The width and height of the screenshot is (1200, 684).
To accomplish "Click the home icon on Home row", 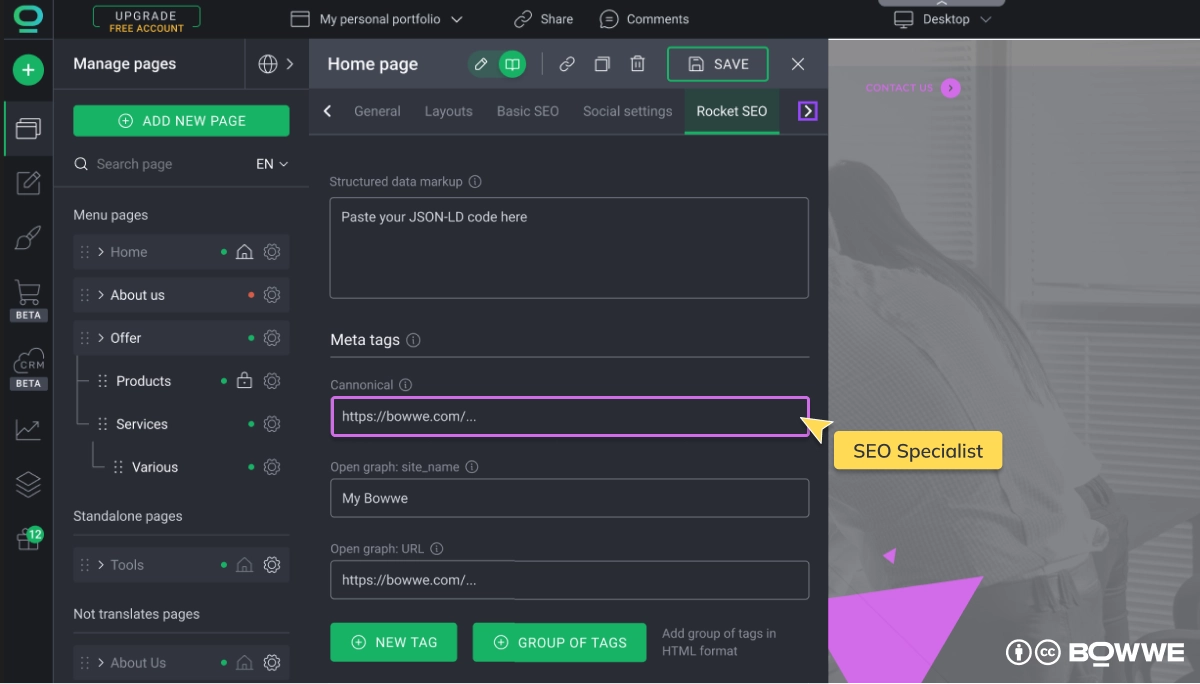I will (244, 252).
